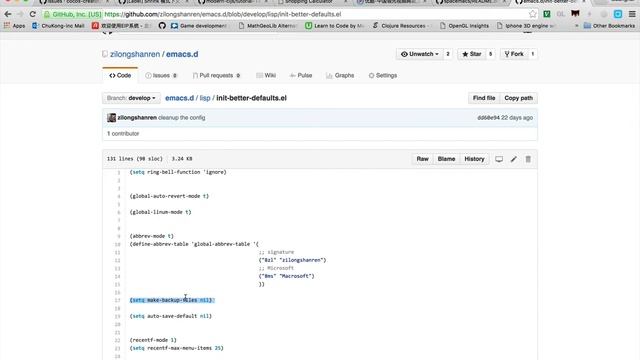The width and height of the screenshot is (640, 360).
Task: Open the OpenGL Insights bookmark
Action: (464, 26)
